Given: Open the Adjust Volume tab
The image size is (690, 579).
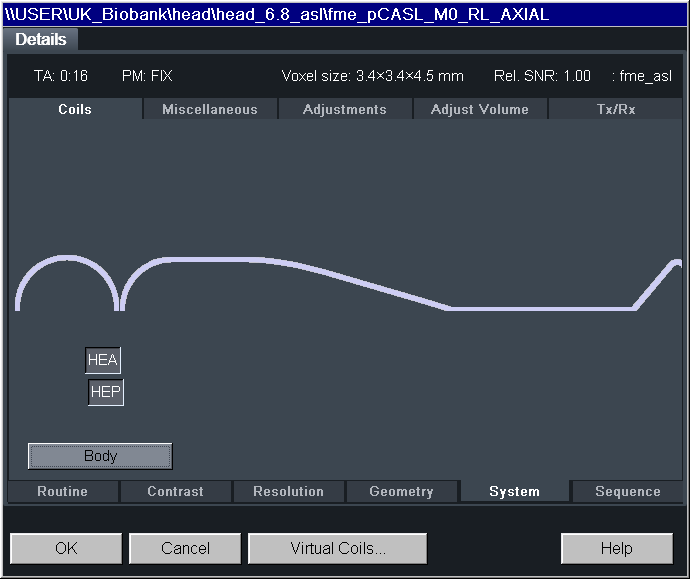Looking at the screenshot, I should 480,109.
